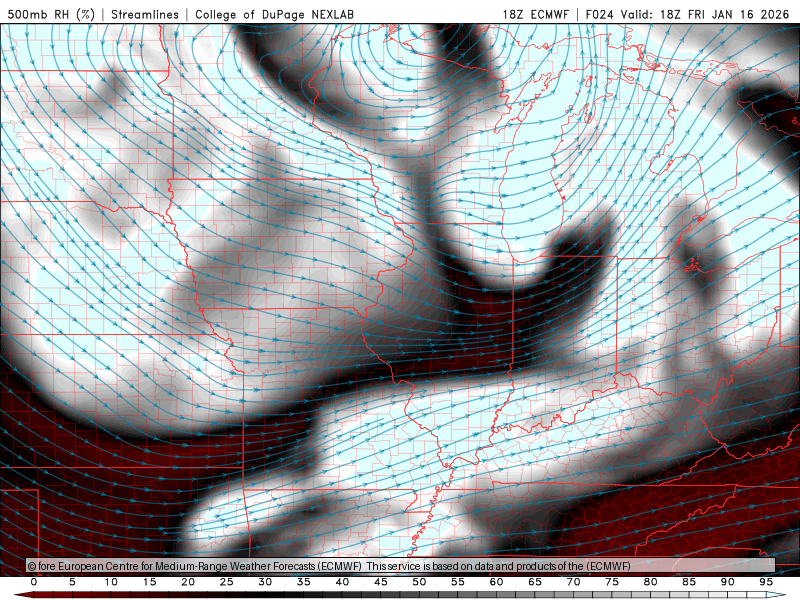Click the "45" colorbar label
The height and width of the screenshot is (600, 800).
tap(381, 582)
